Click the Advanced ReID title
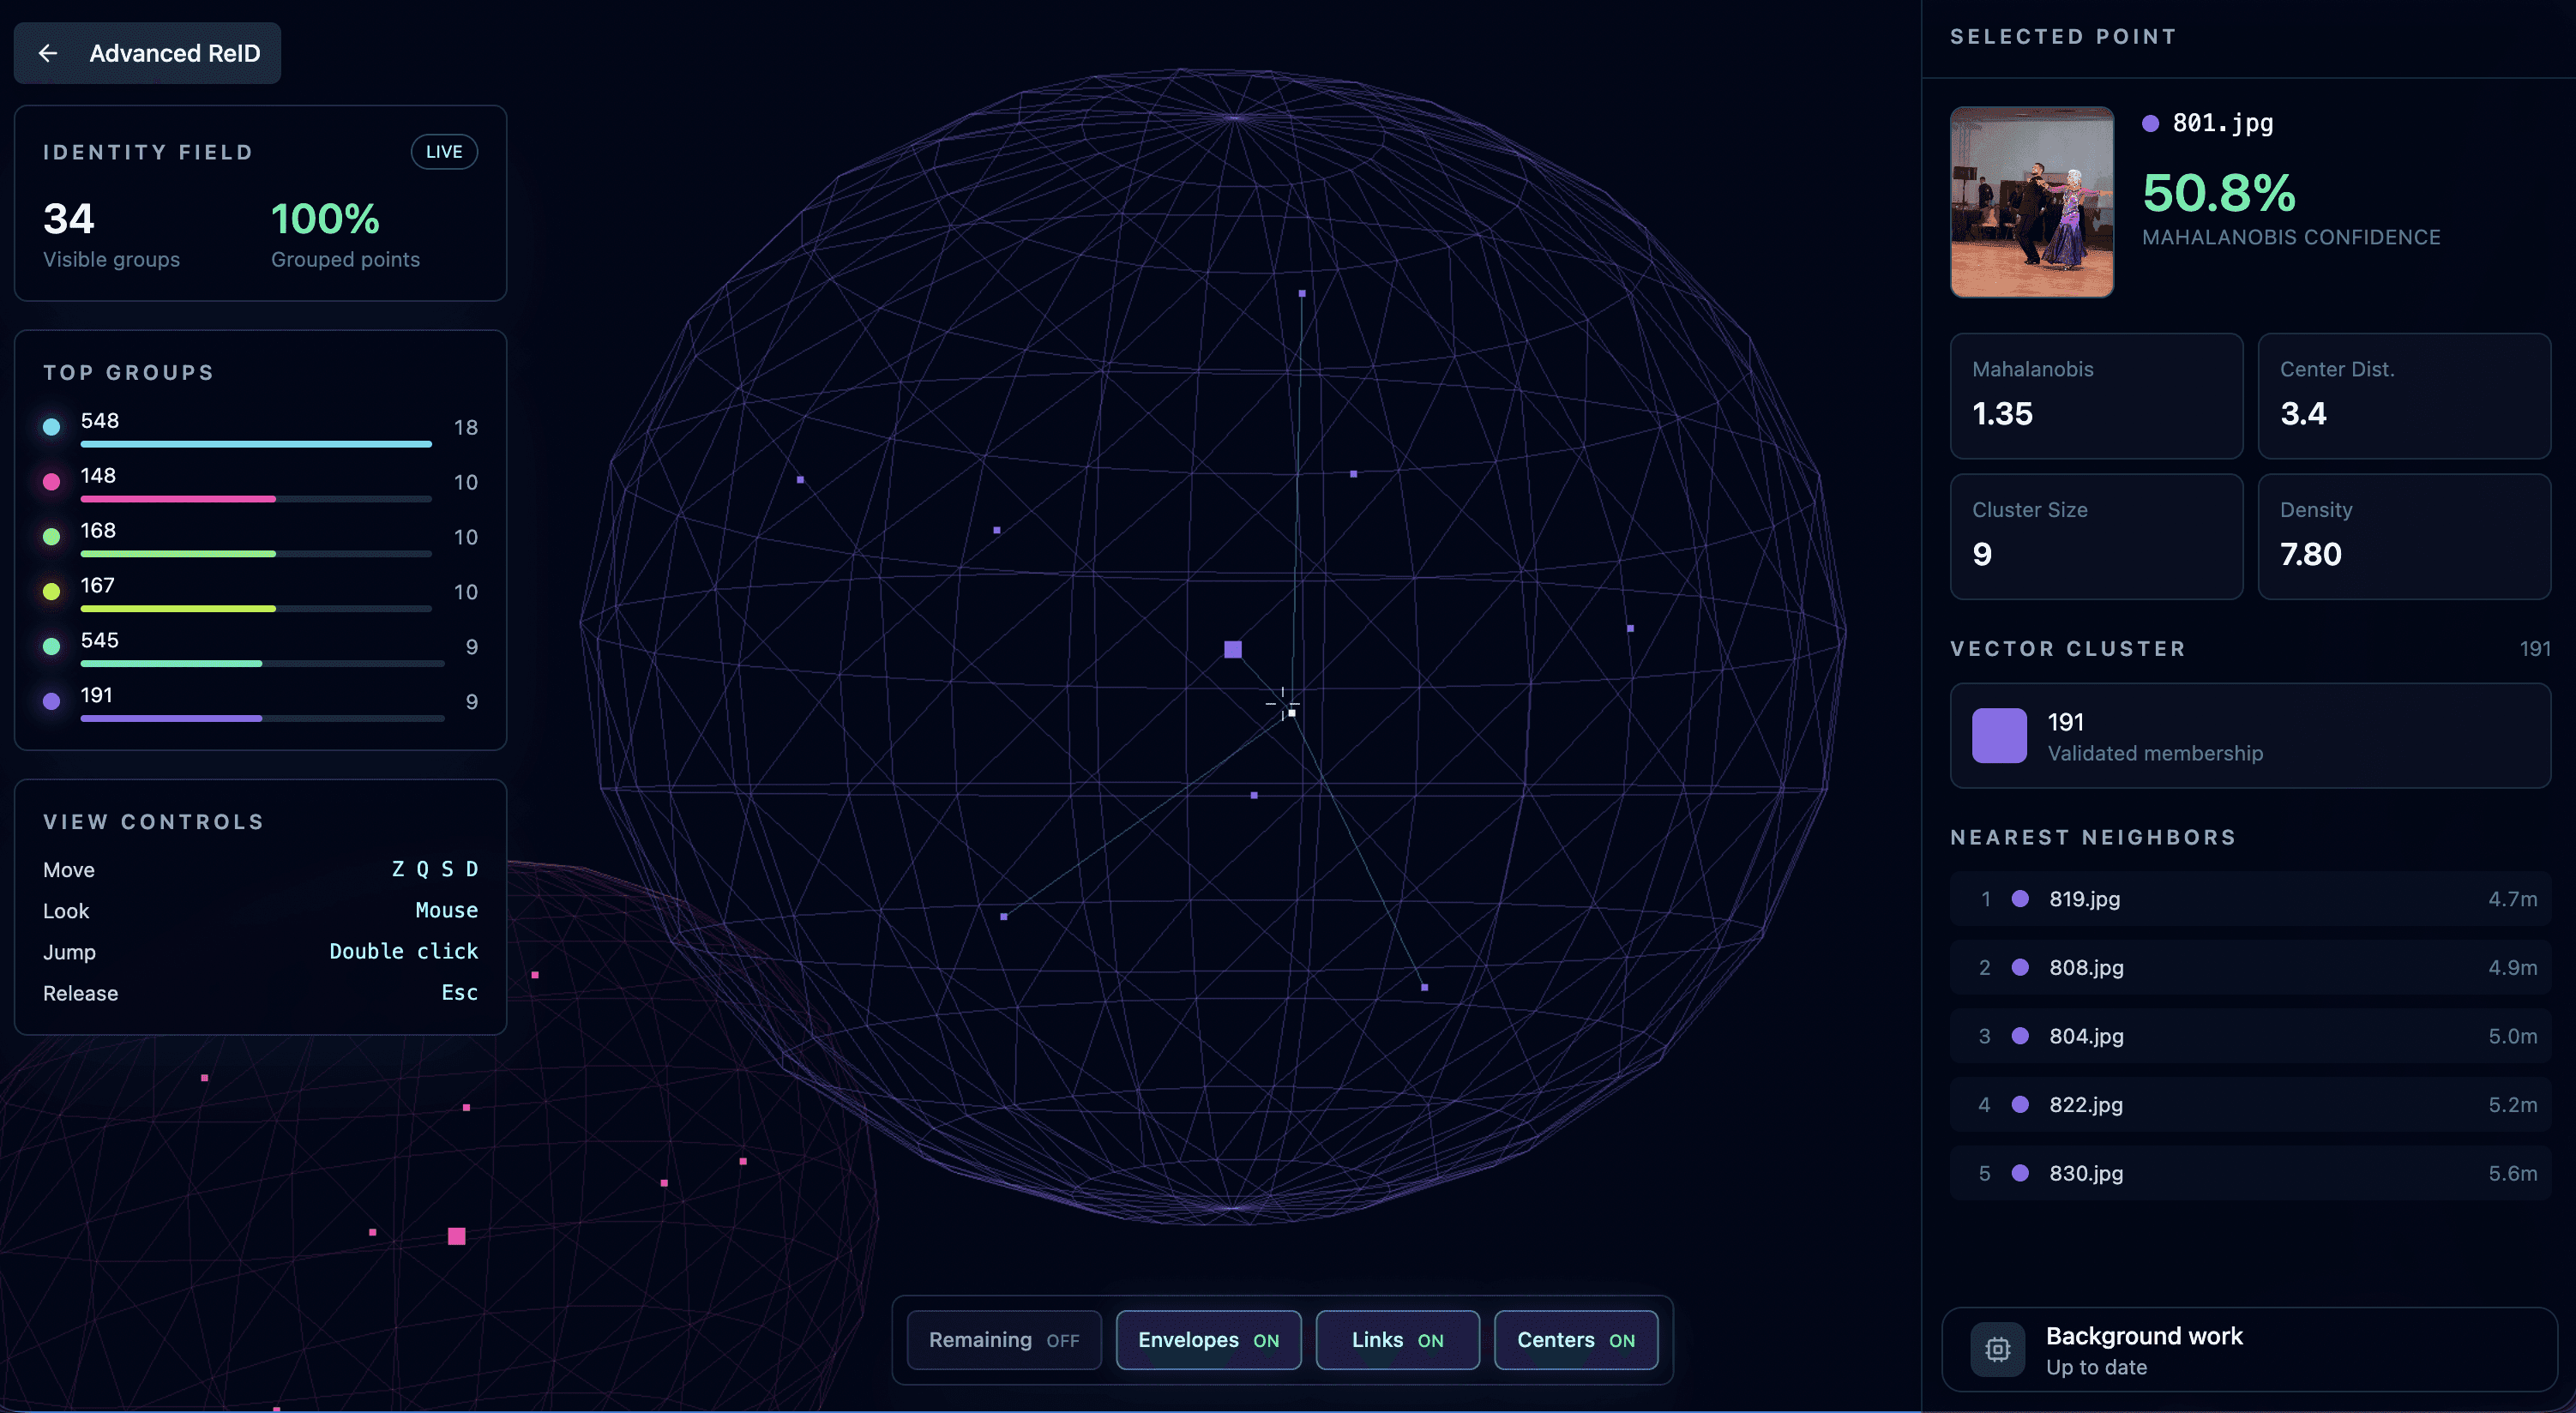The width and height of the screenshot is (2576, 1413). pos(175,53)
